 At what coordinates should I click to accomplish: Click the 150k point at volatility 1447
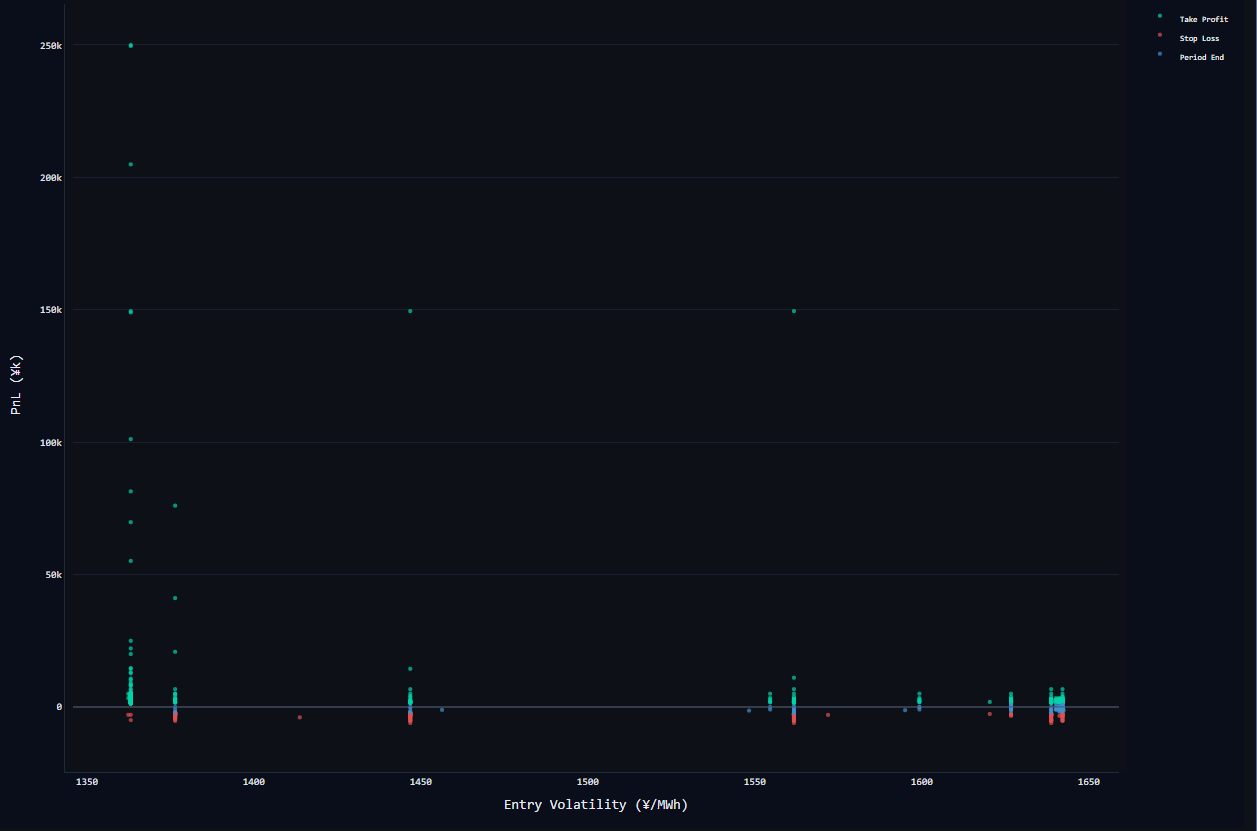(x=410, y=311)
